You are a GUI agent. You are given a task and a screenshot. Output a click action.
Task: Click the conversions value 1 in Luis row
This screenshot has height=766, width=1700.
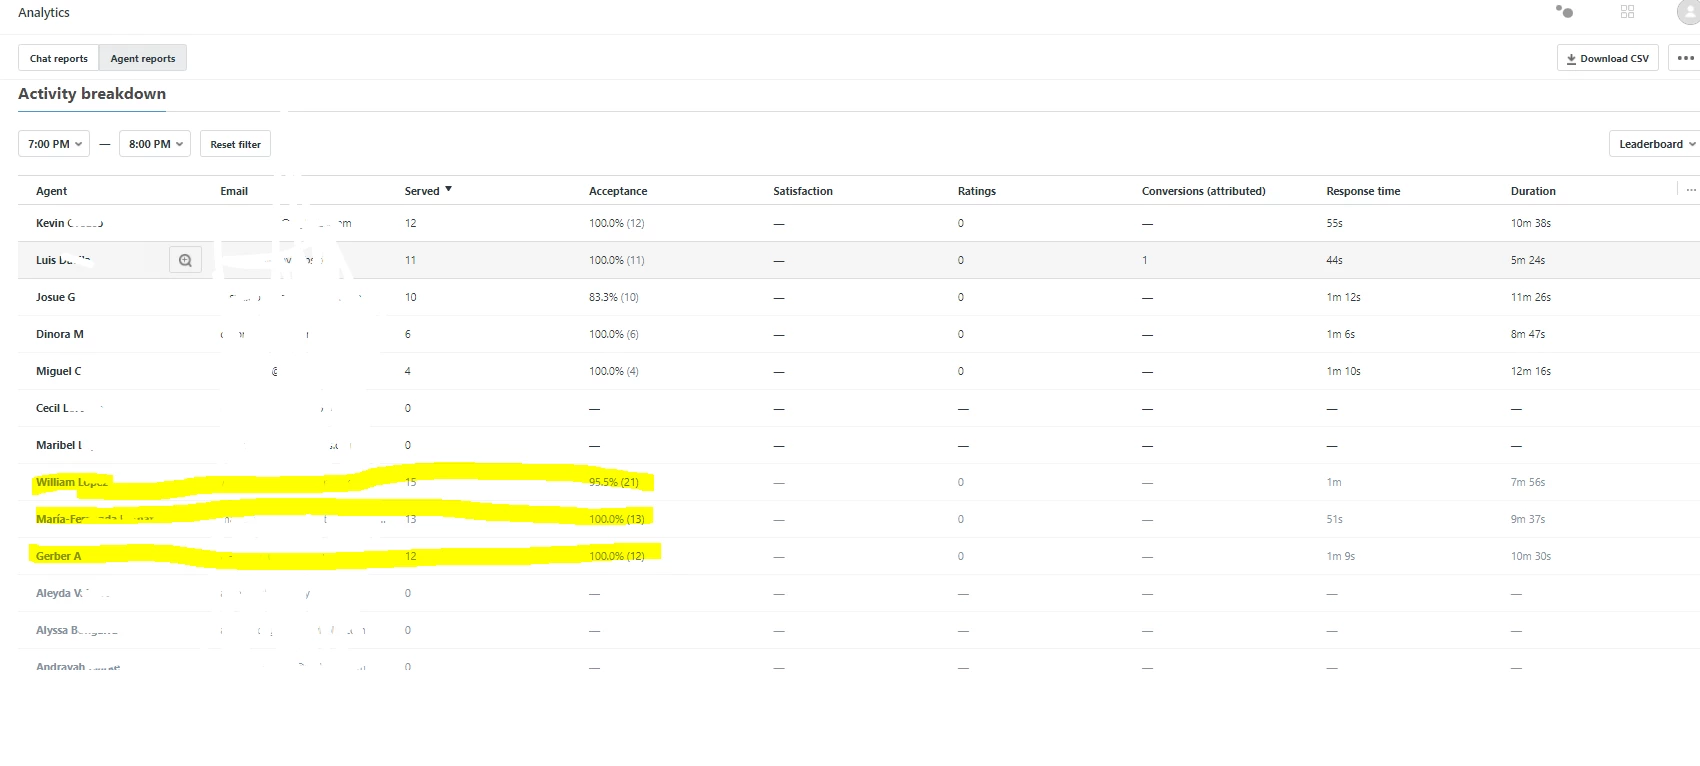[1145, 260]
